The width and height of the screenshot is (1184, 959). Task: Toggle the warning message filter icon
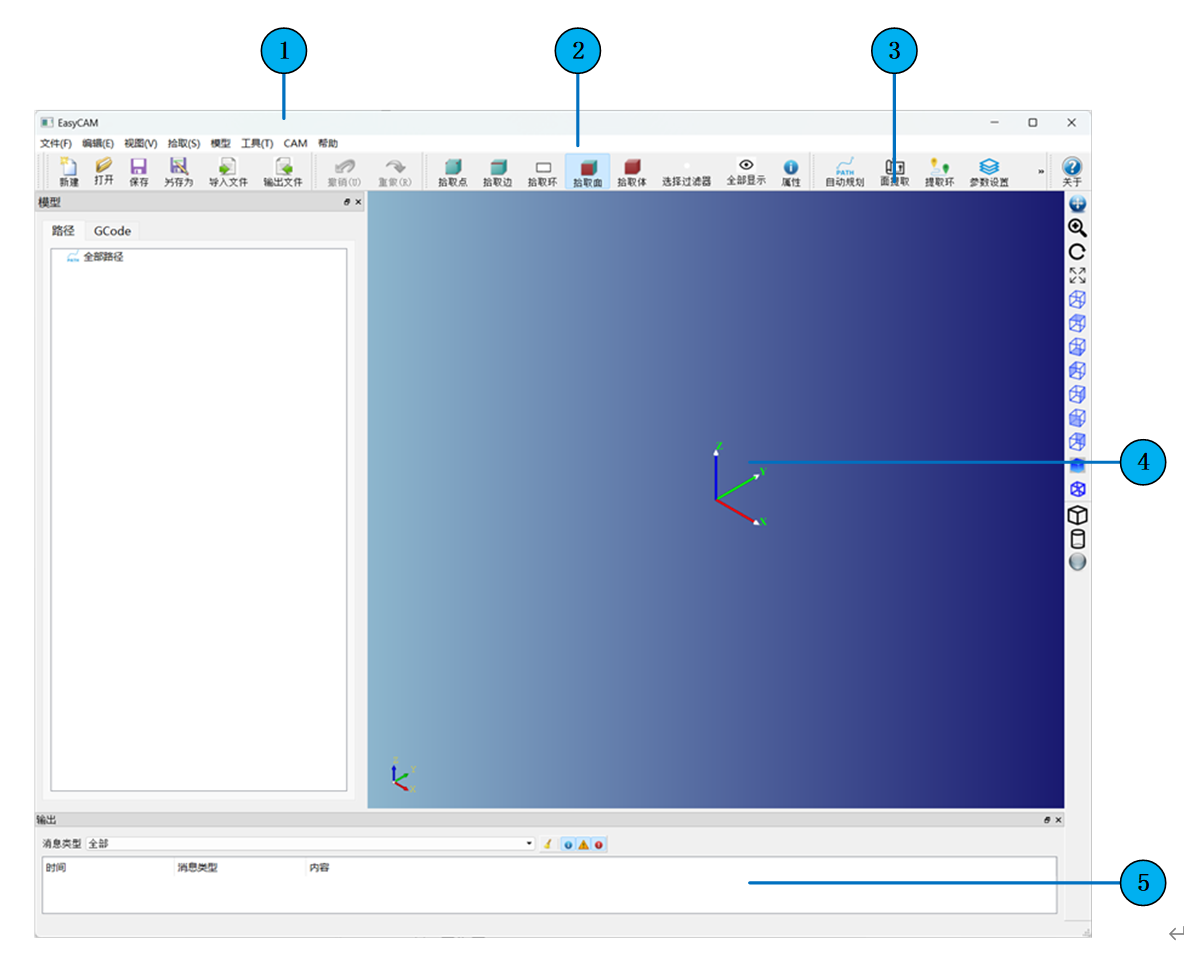(x=583, y=845)
